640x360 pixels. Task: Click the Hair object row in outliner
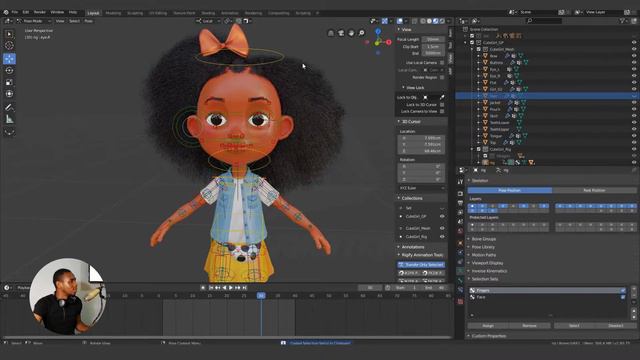[x=547, y=96]
